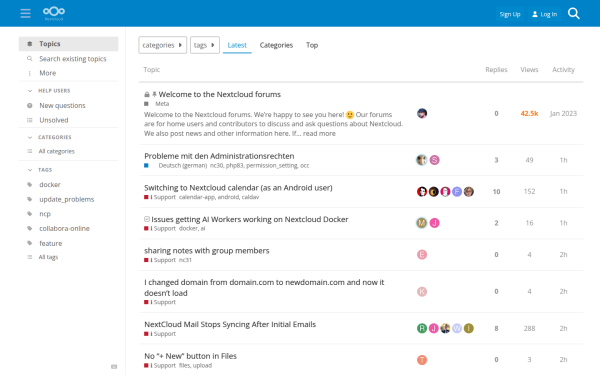Click reply count 10 on calendar topic
Image resolution: width=600 pixels, height=375 pixels.
click(496, 191)
